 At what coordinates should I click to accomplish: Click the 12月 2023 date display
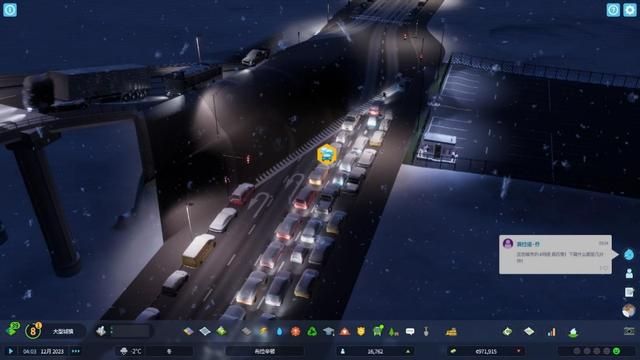(x=52, y=351)
